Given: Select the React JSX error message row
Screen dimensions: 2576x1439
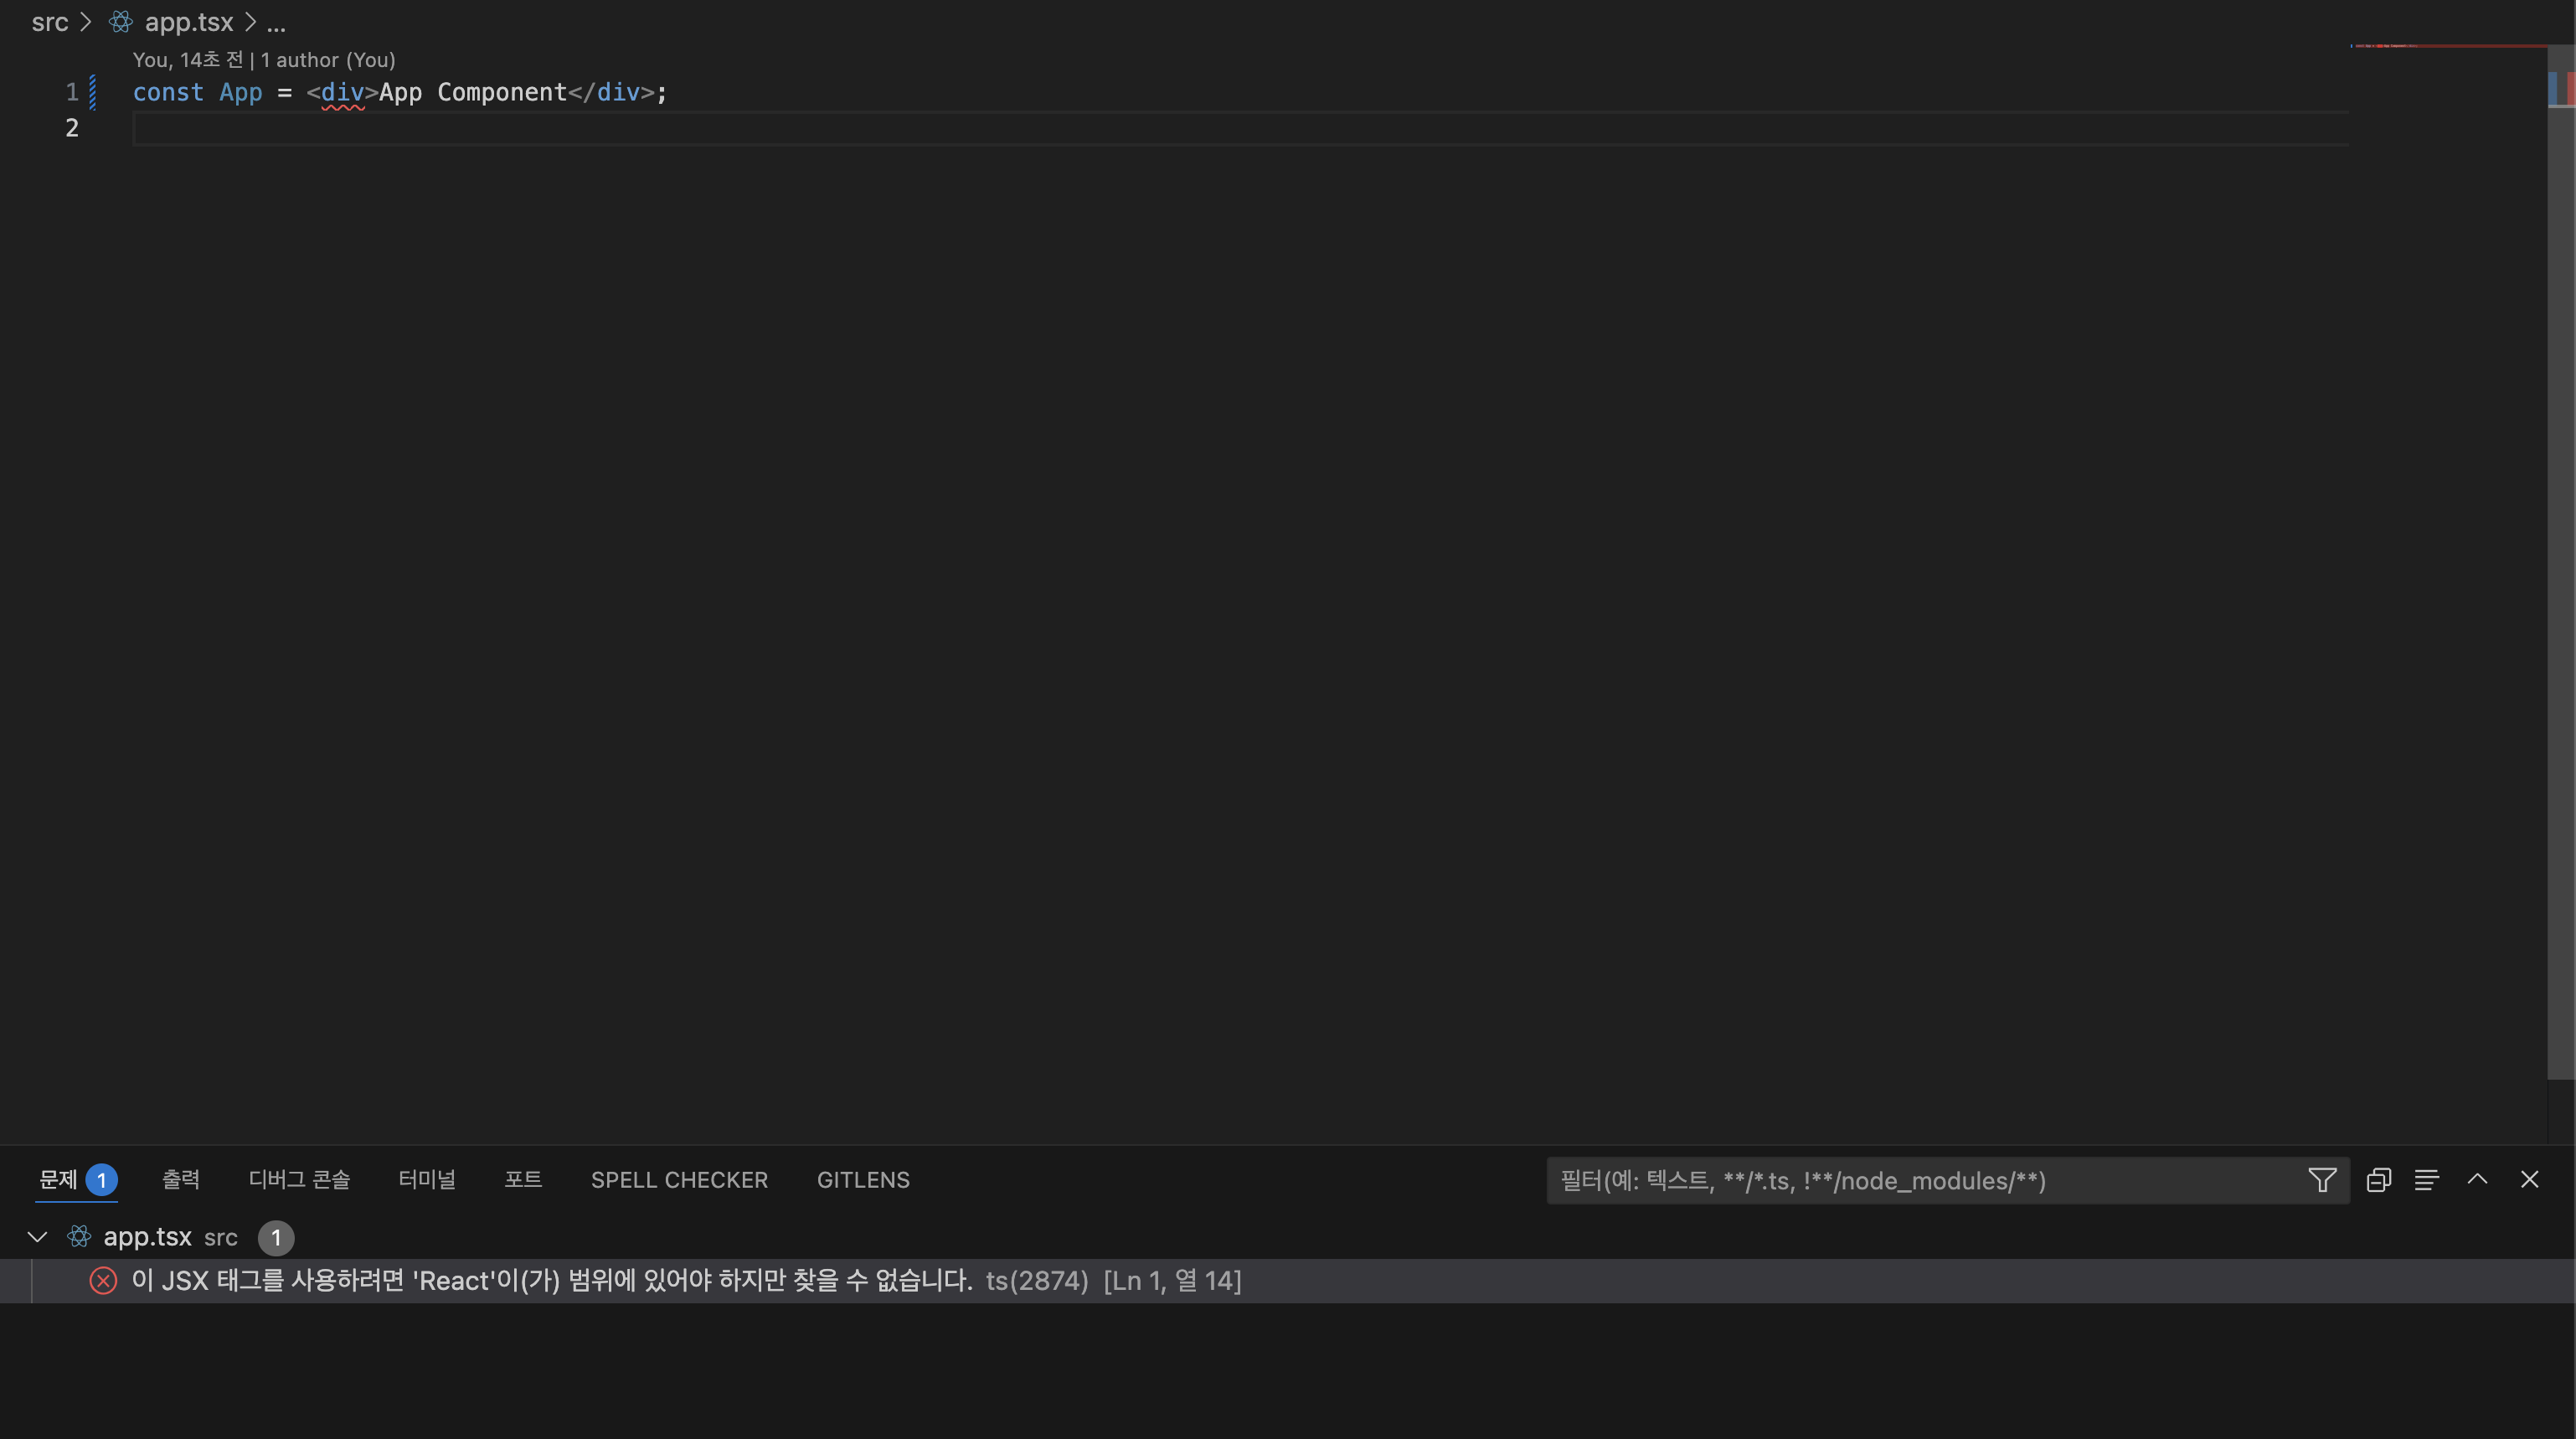Looking at the screenshot, I should [x=551, y=1281].
